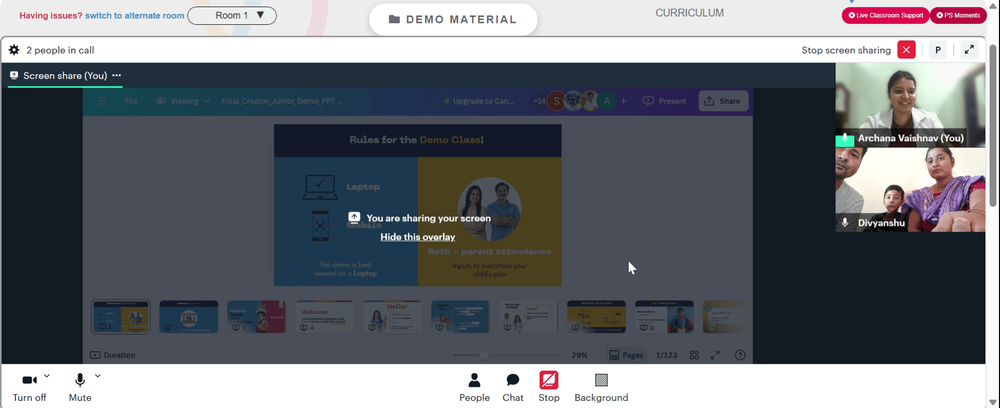Image resolution: width=1000 pixels, height=408 pixels.
Task: Mute the microphone
Action: [80, 387]
